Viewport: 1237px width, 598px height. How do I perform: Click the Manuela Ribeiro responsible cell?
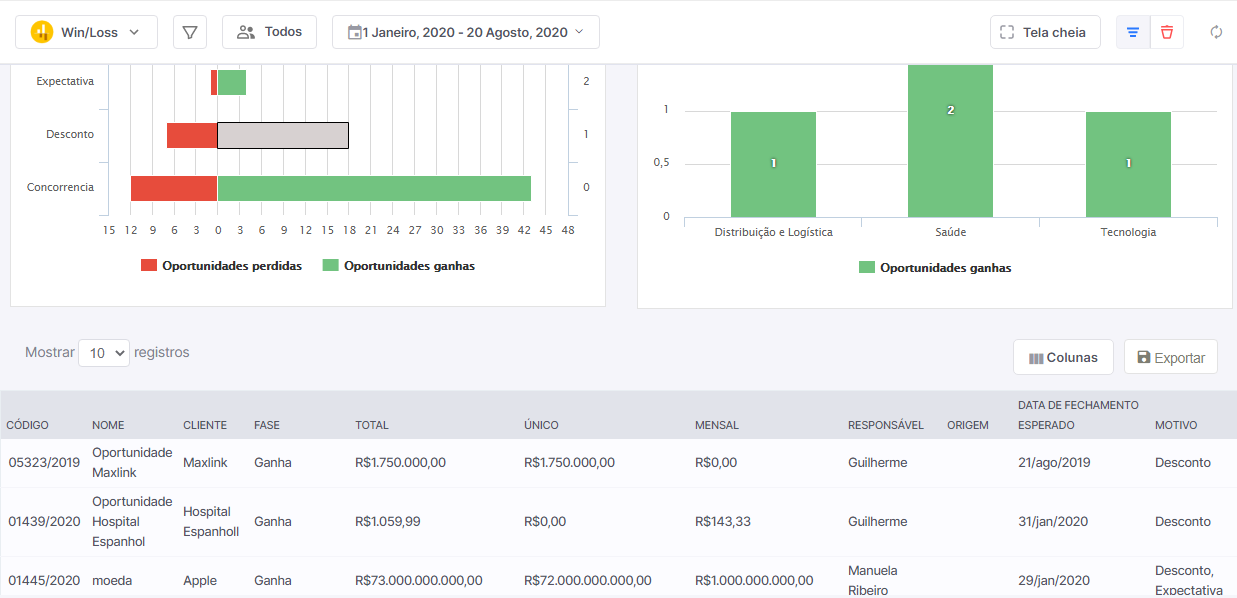[x=873, y=580]
